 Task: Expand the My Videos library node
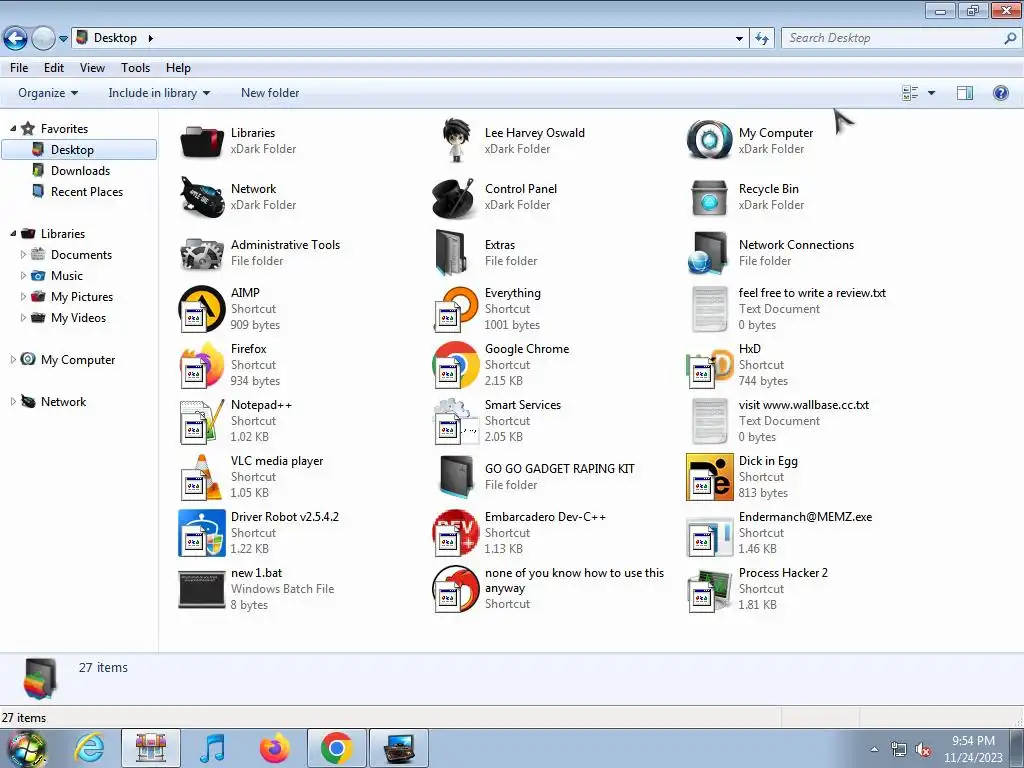coord(24,317)
